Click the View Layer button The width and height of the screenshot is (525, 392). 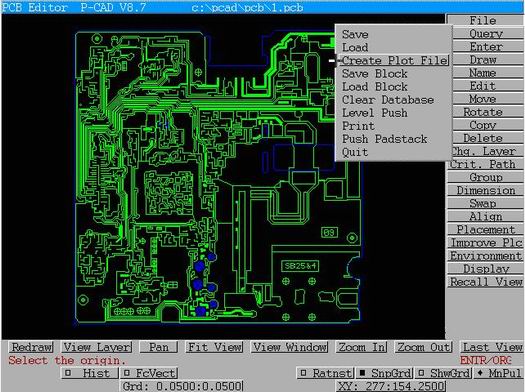(x=97, y=347)
